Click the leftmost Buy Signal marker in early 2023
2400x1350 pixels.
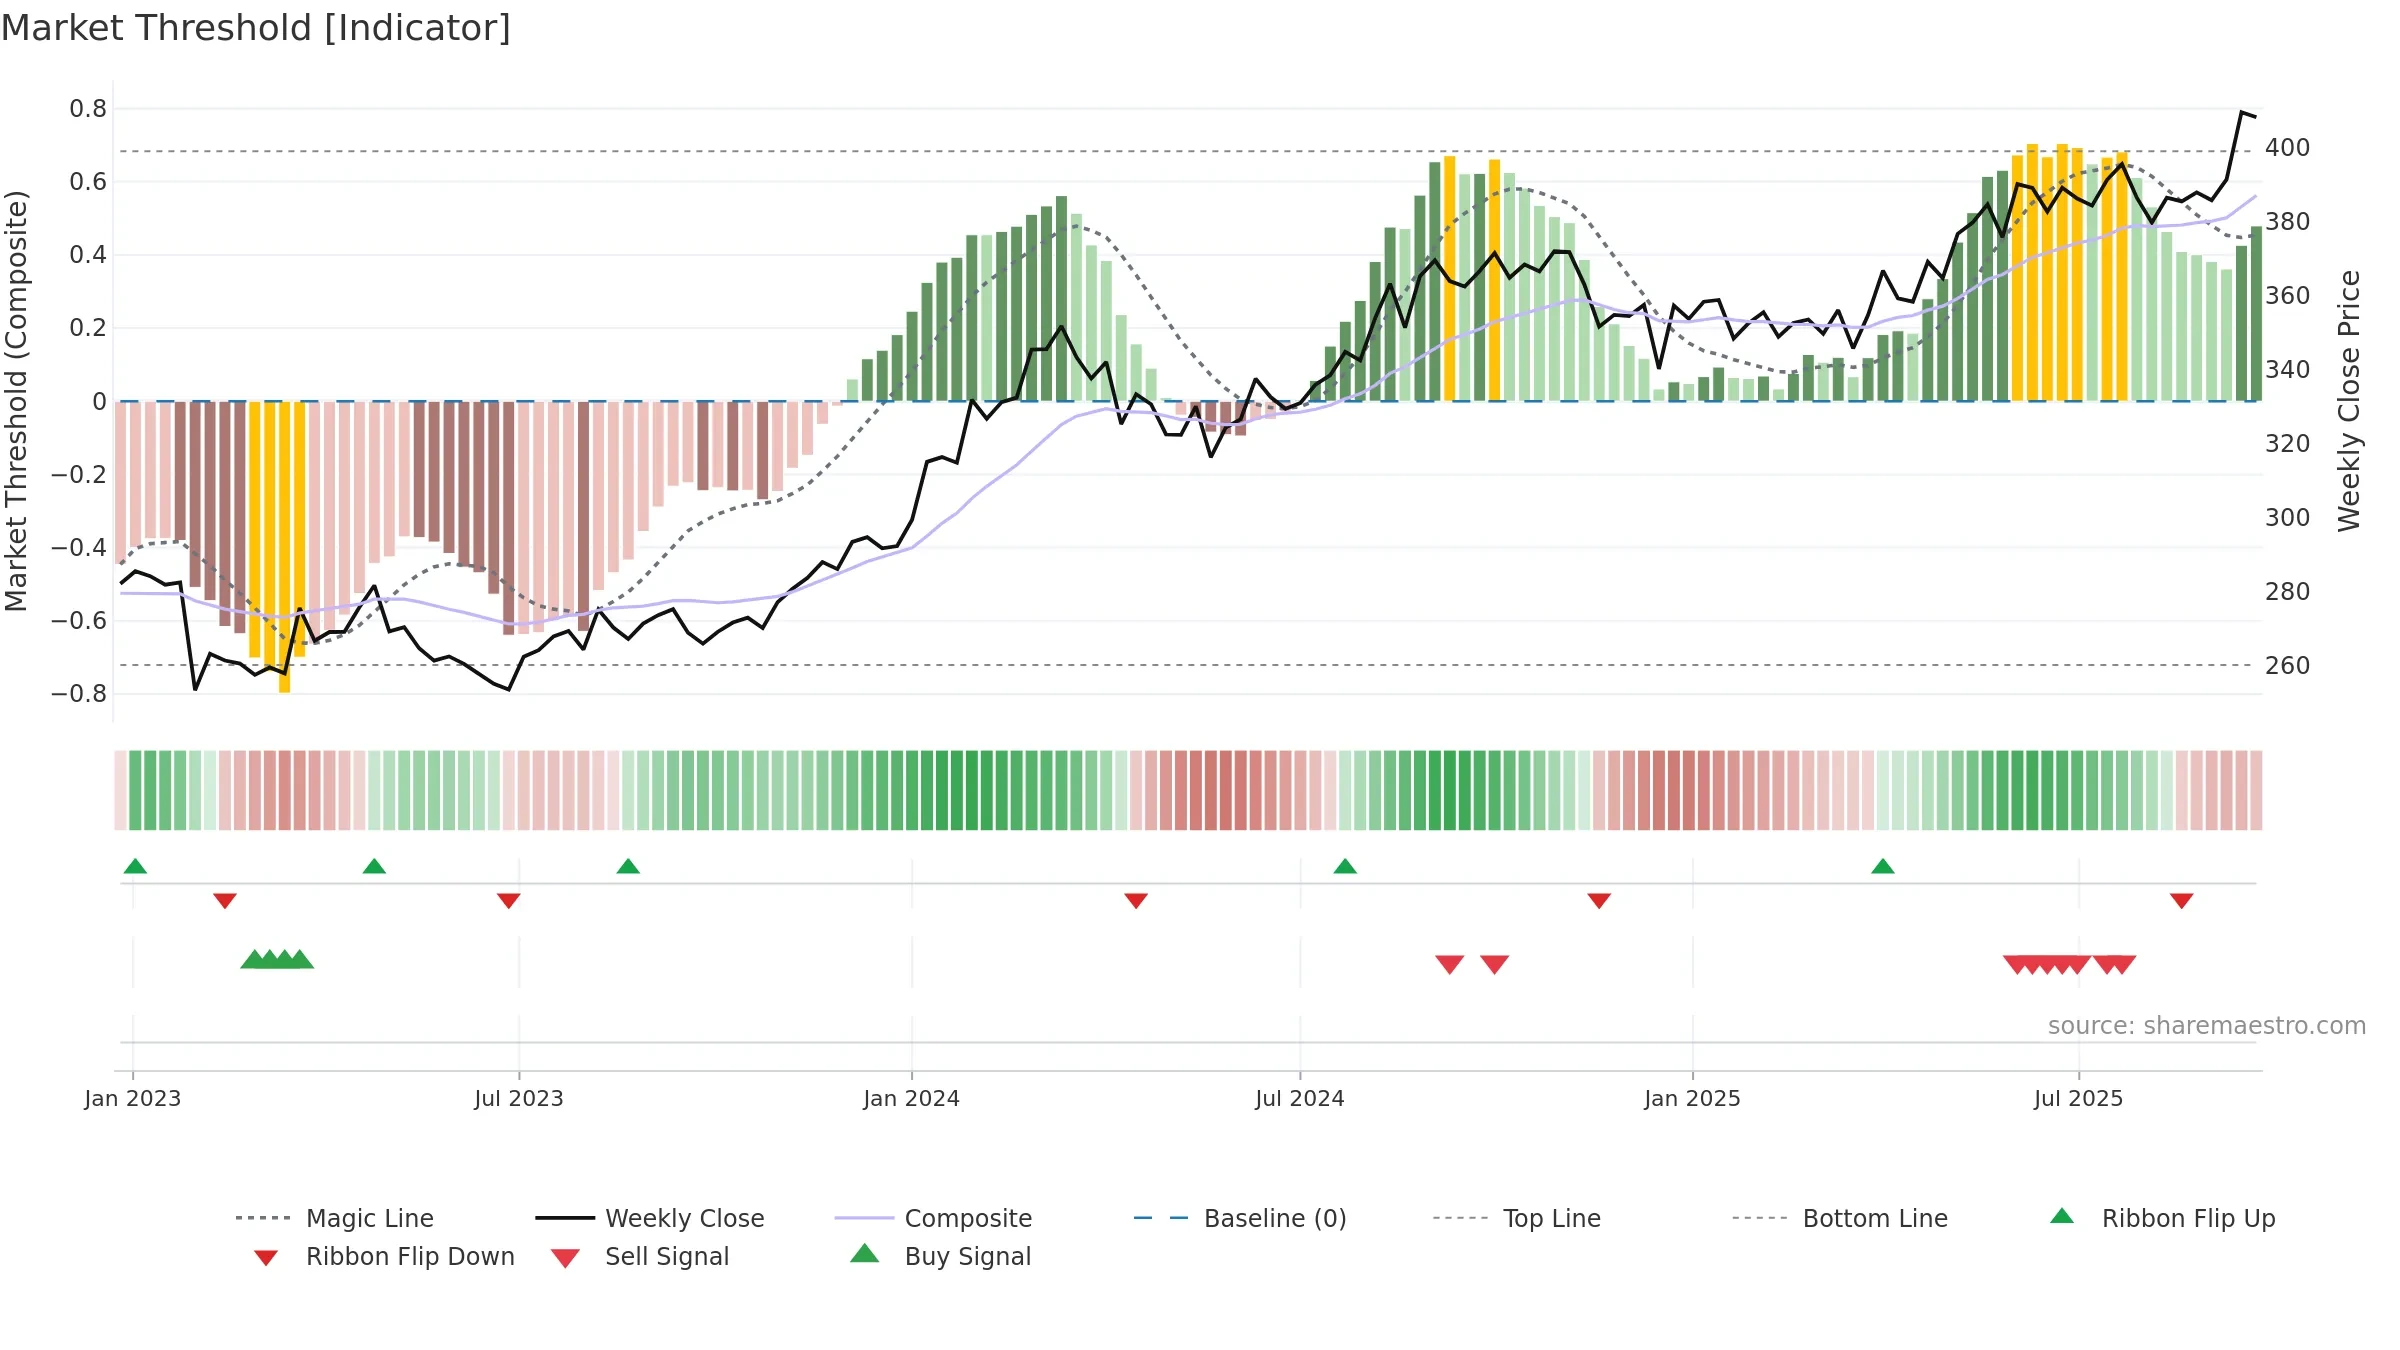click(255, 959)
